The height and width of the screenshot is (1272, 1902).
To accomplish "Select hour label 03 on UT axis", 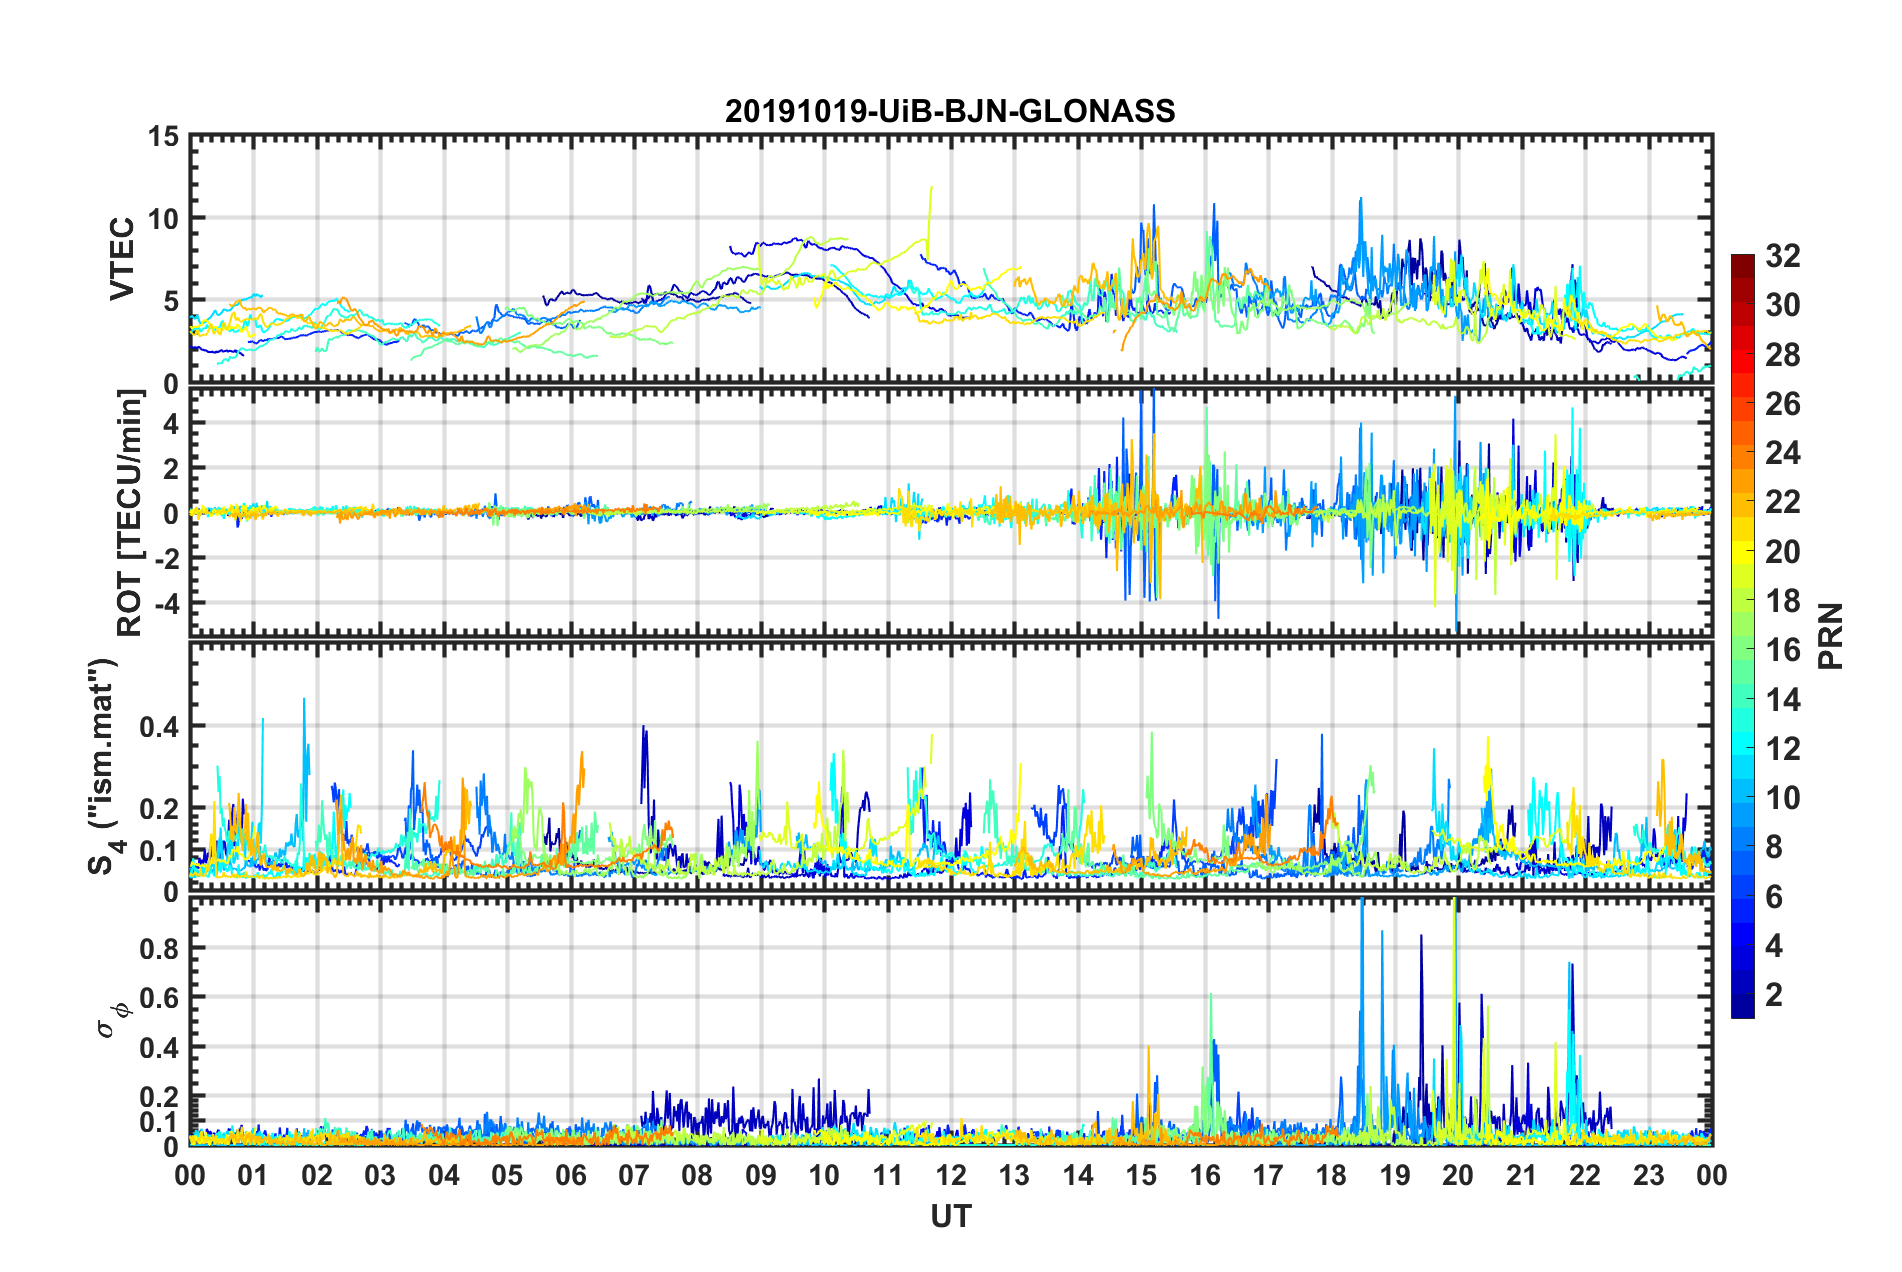I will pyautogui.click(x=380, y=1175).
